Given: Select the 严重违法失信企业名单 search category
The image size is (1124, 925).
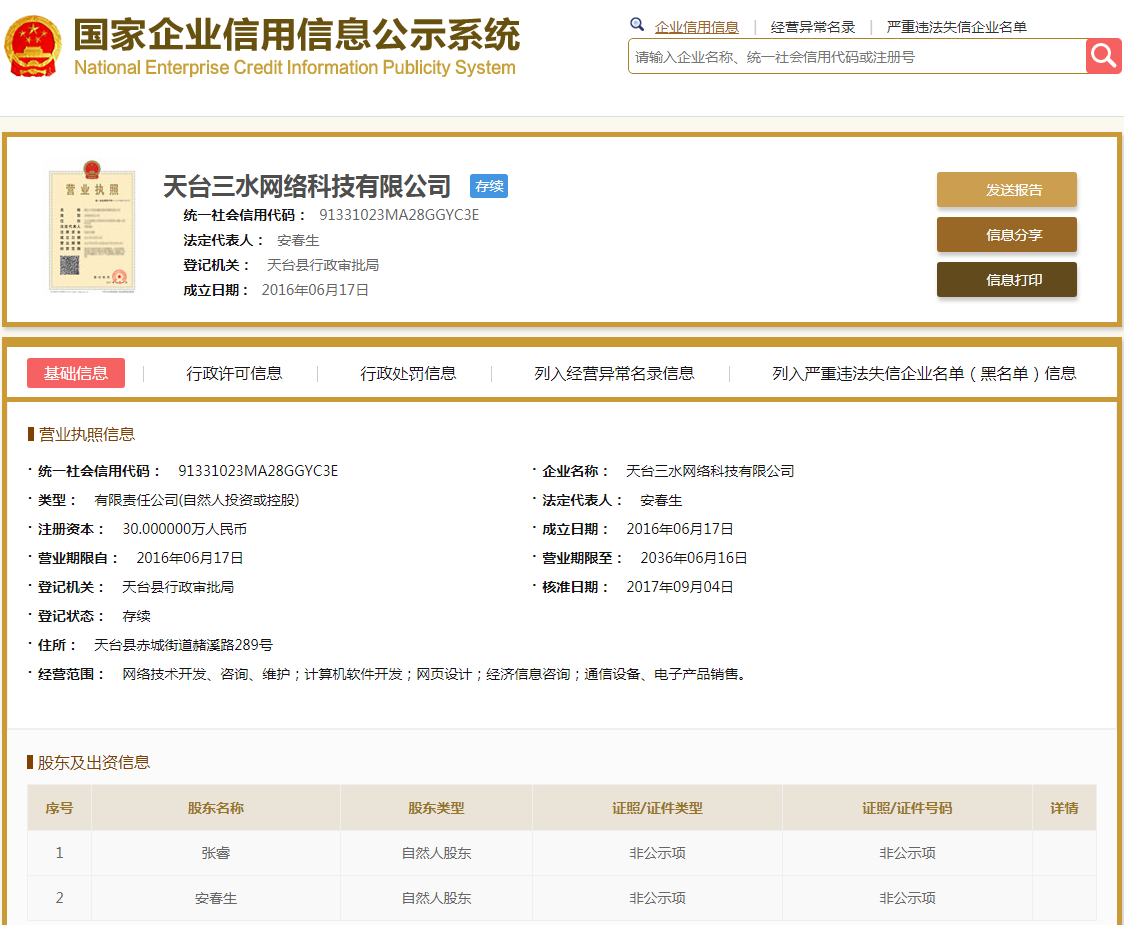Looking at the screenshot, I should (x=956, y=27).
